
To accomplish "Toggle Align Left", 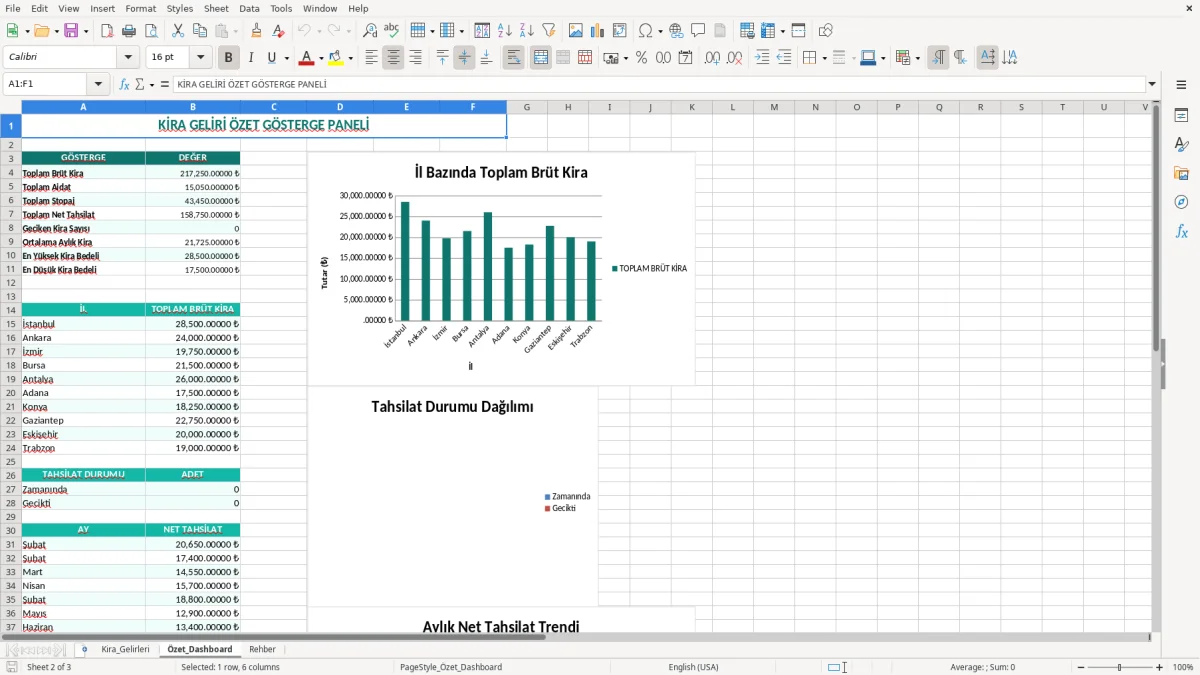I will pos(371,58).
